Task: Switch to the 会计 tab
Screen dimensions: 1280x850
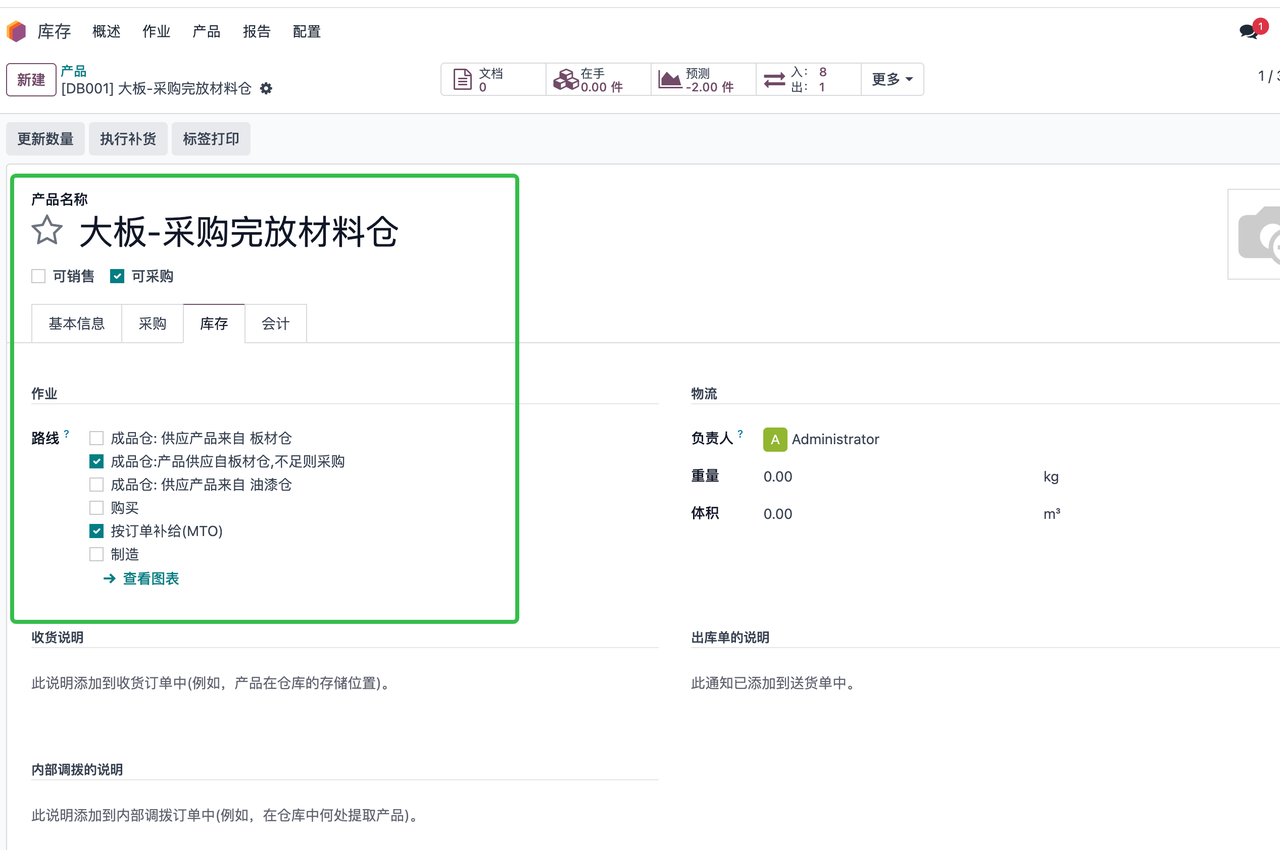Action: coord(276,324)
